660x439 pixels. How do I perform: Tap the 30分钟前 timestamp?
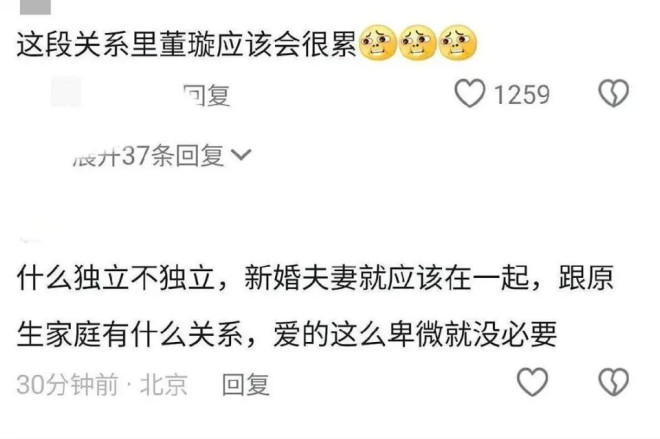point(68,384)
